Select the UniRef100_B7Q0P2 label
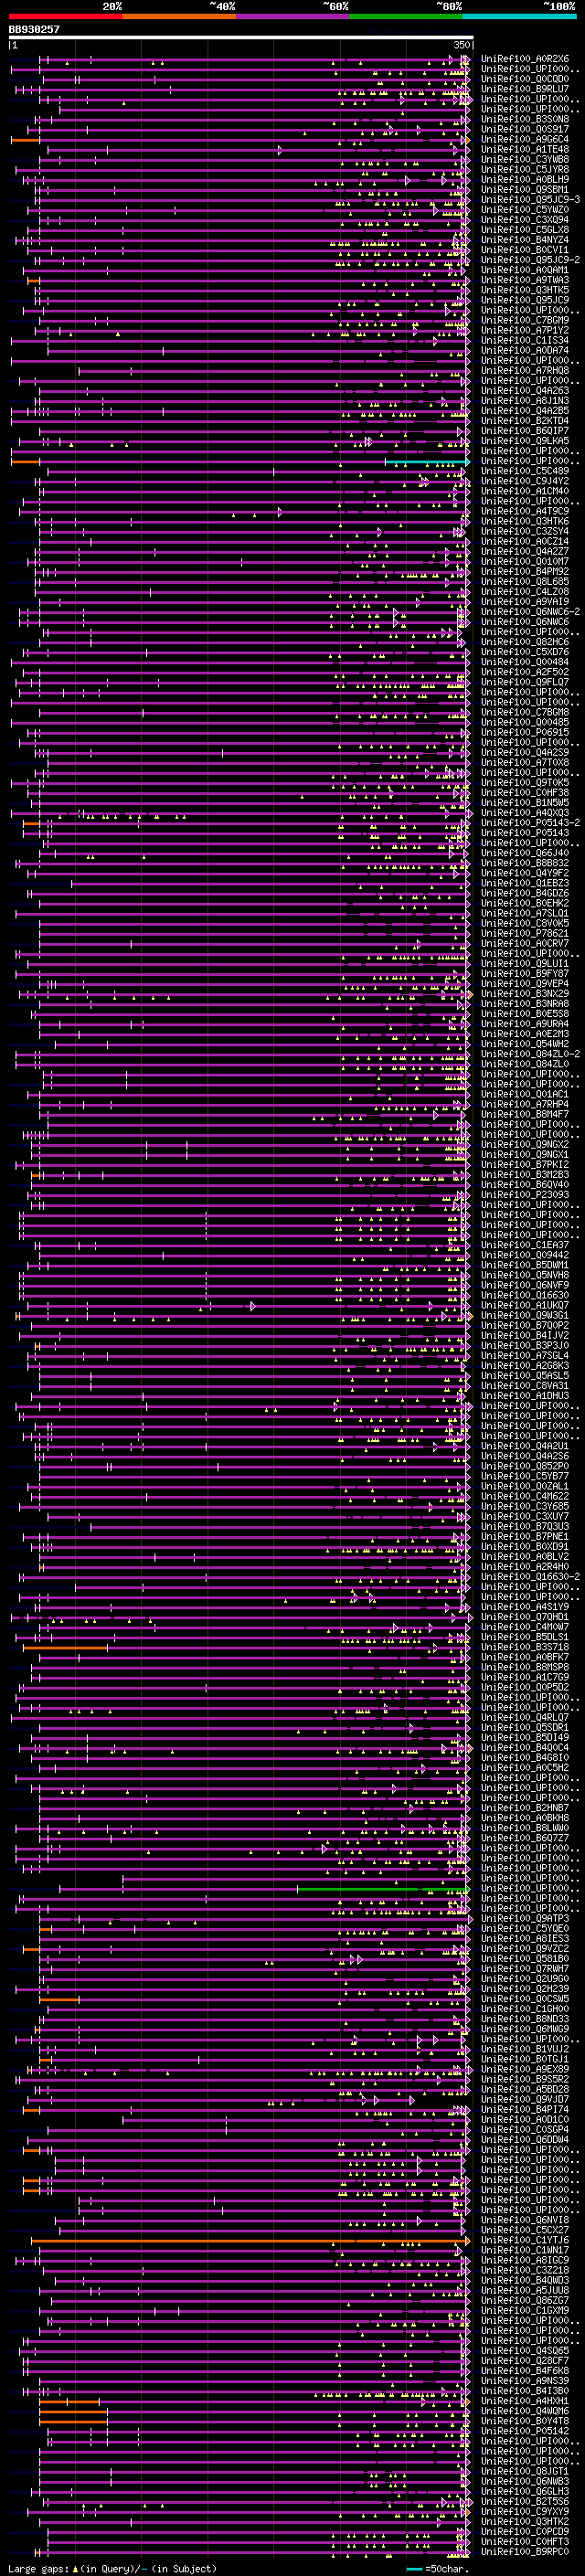Image resolution: width=585 pixels, height=2576 pixels. point(525,1325)
